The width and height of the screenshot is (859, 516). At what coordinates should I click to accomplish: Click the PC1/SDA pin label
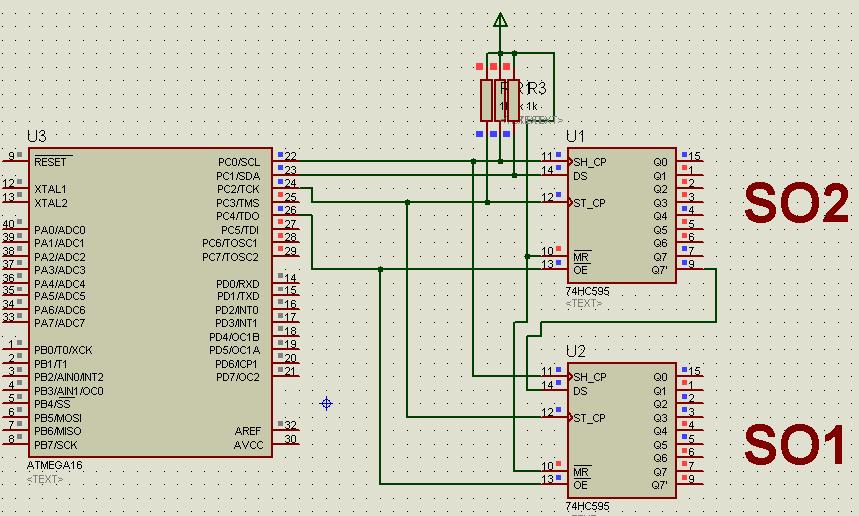pos(238,176)
